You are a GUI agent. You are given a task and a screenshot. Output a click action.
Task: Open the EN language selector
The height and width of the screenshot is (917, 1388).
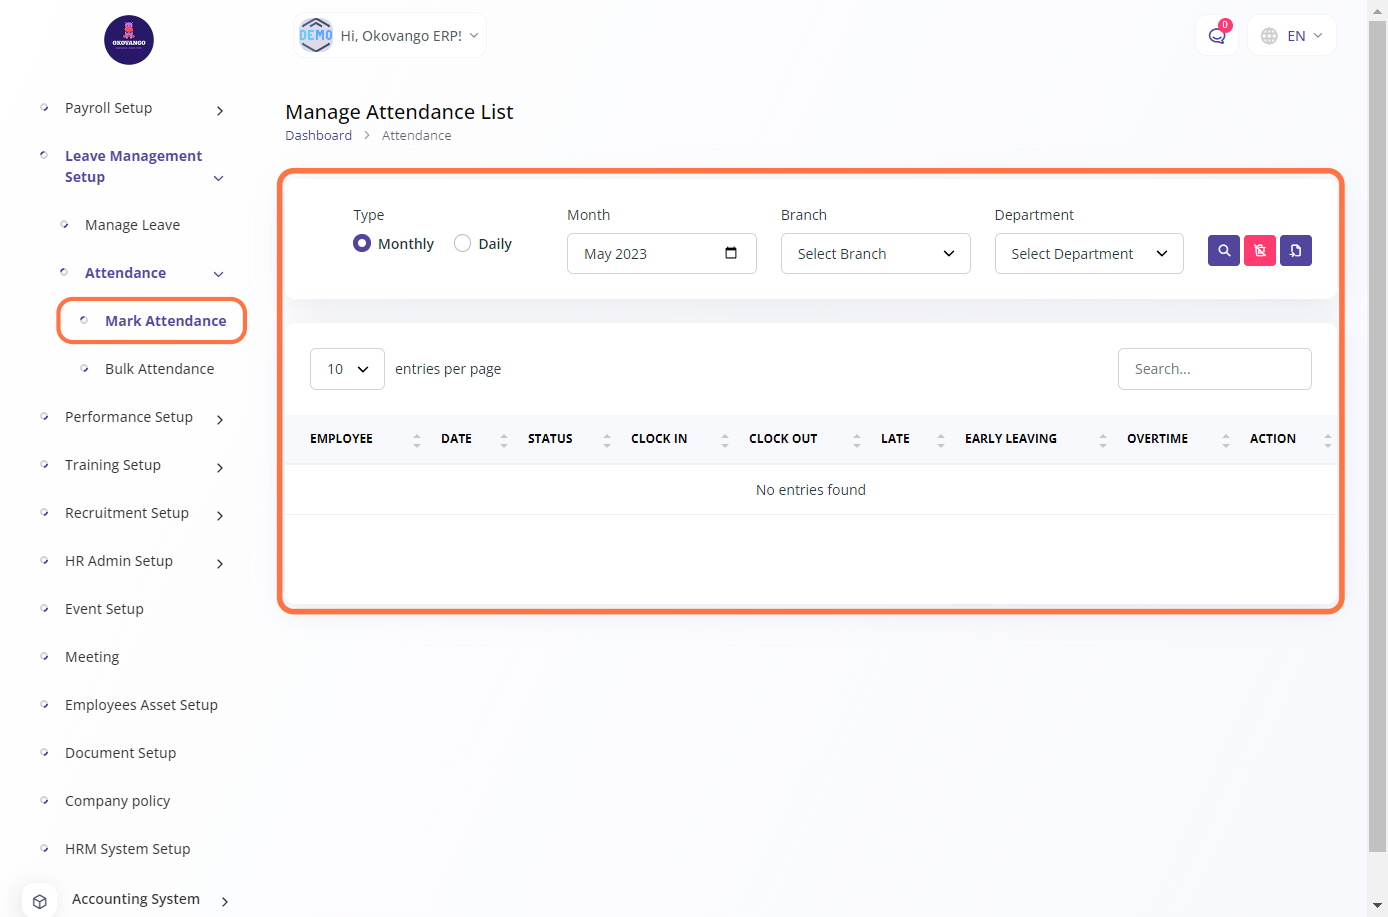1292,36
